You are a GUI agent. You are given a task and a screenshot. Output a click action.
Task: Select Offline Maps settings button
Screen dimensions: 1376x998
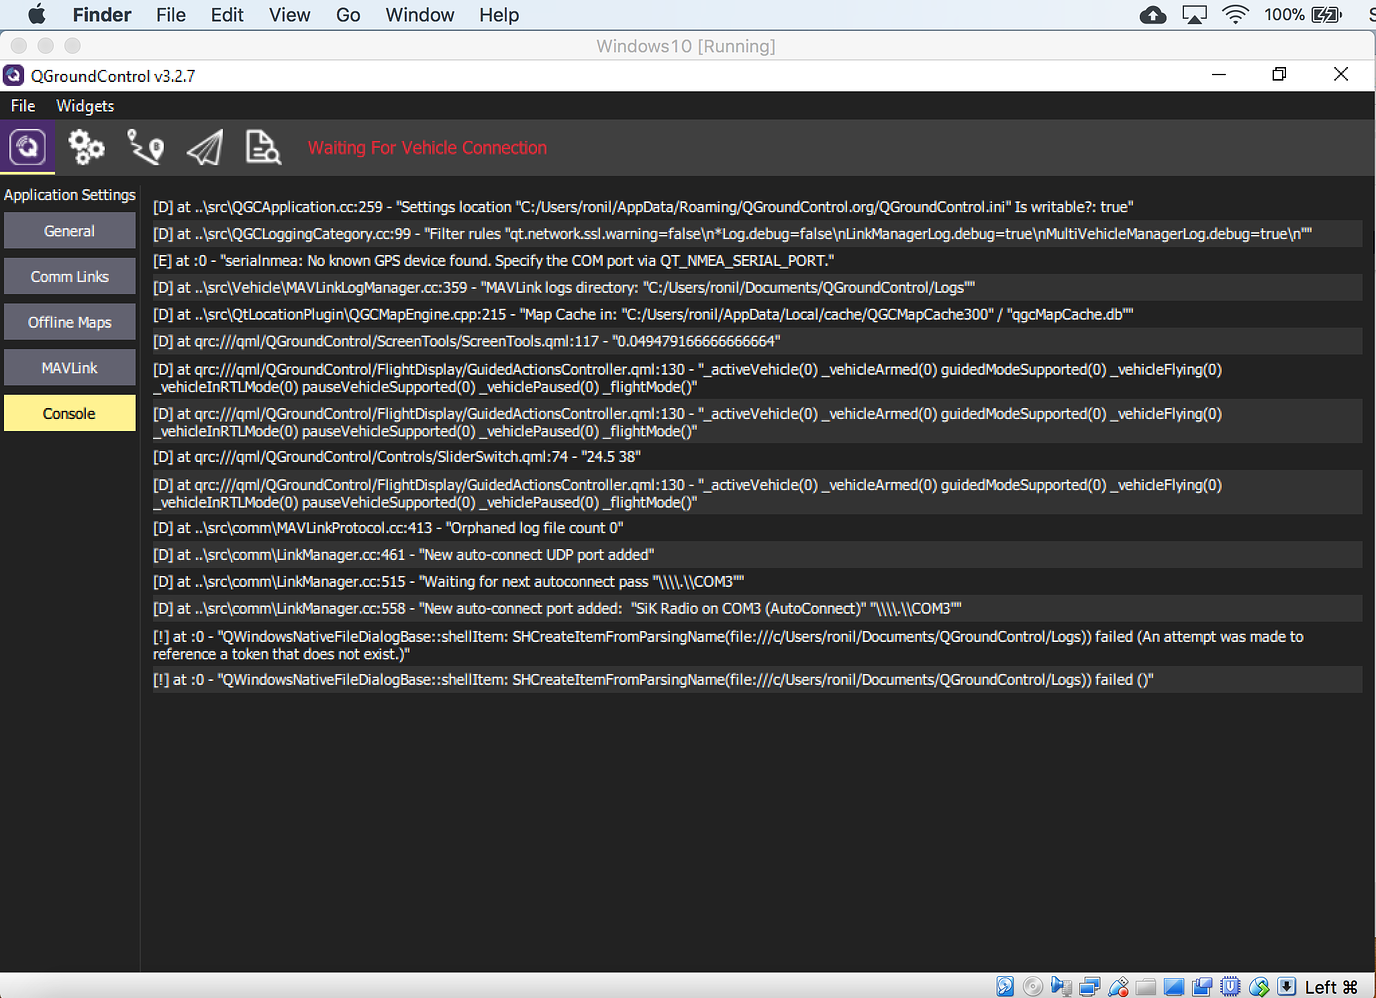pos(69,322)
